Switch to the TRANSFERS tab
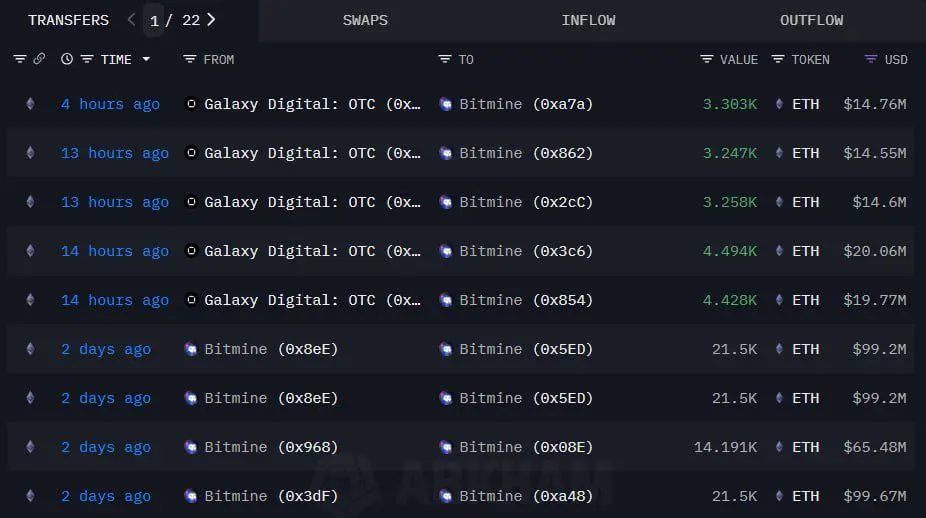 (69, 20)
